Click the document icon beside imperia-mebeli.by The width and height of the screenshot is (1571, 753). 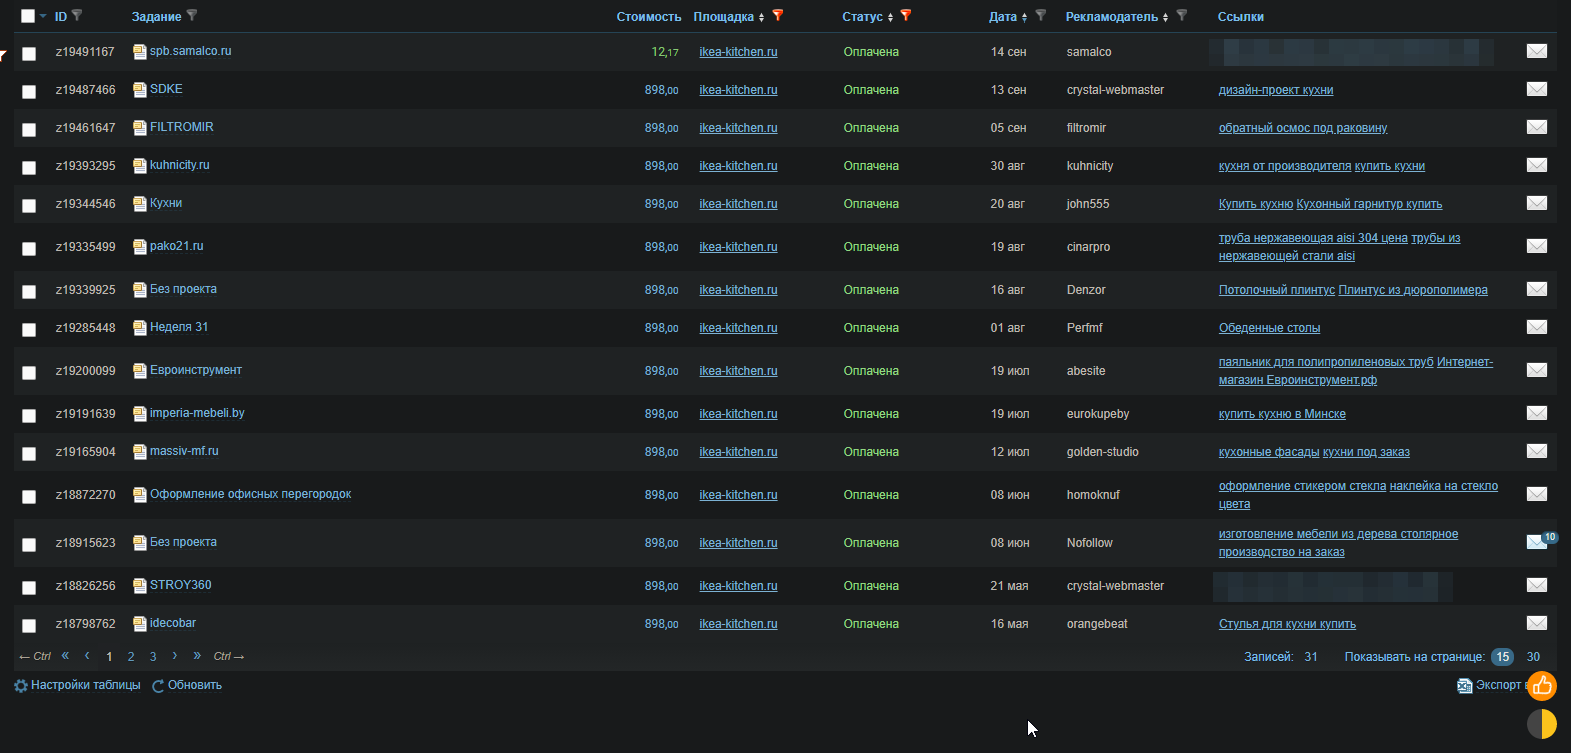point(140,413)
